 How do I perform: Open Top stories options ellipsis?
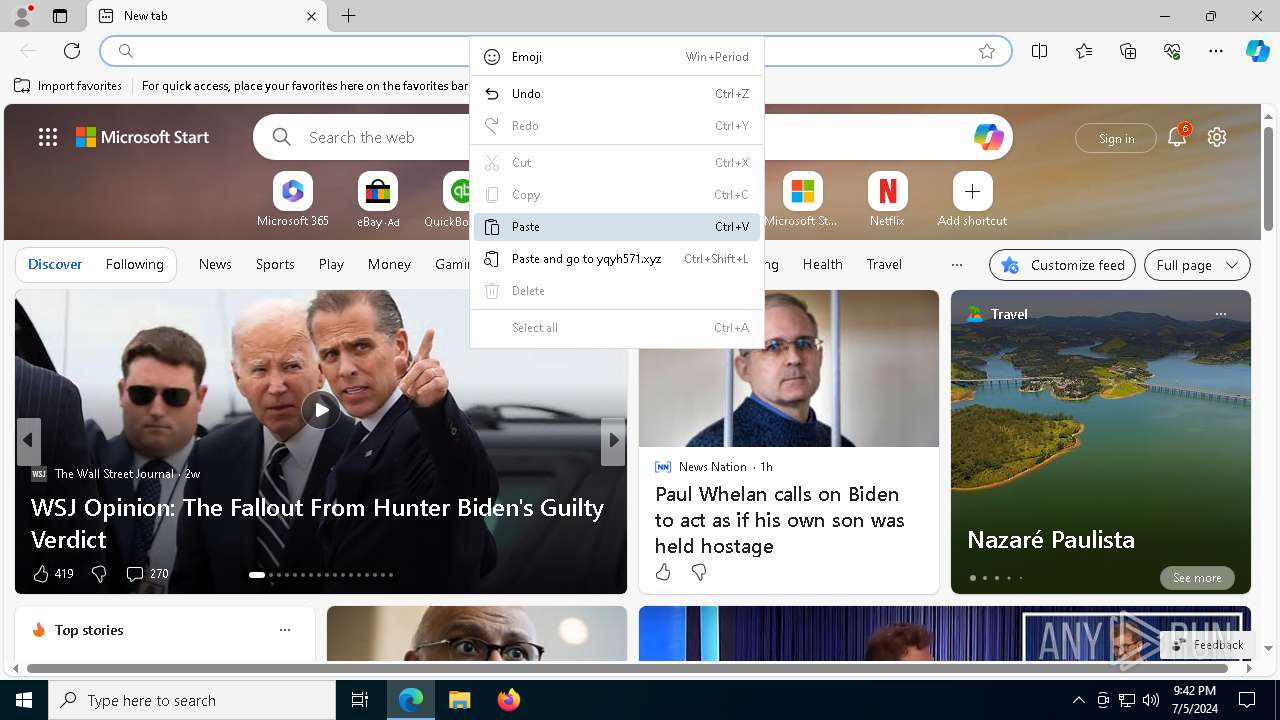285,630
